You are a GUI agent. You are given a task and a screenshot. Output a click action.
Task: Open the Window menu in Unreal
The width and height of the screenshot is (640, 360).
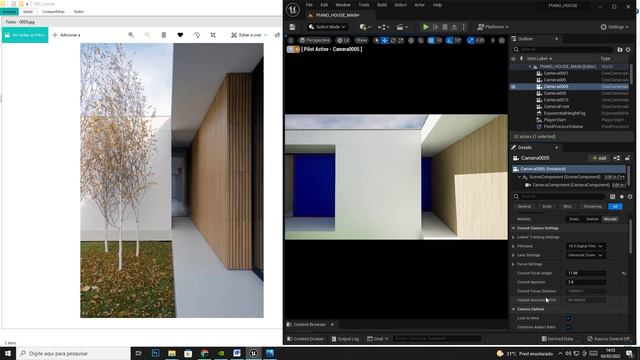pyautogui.click(x=343, y=5)
